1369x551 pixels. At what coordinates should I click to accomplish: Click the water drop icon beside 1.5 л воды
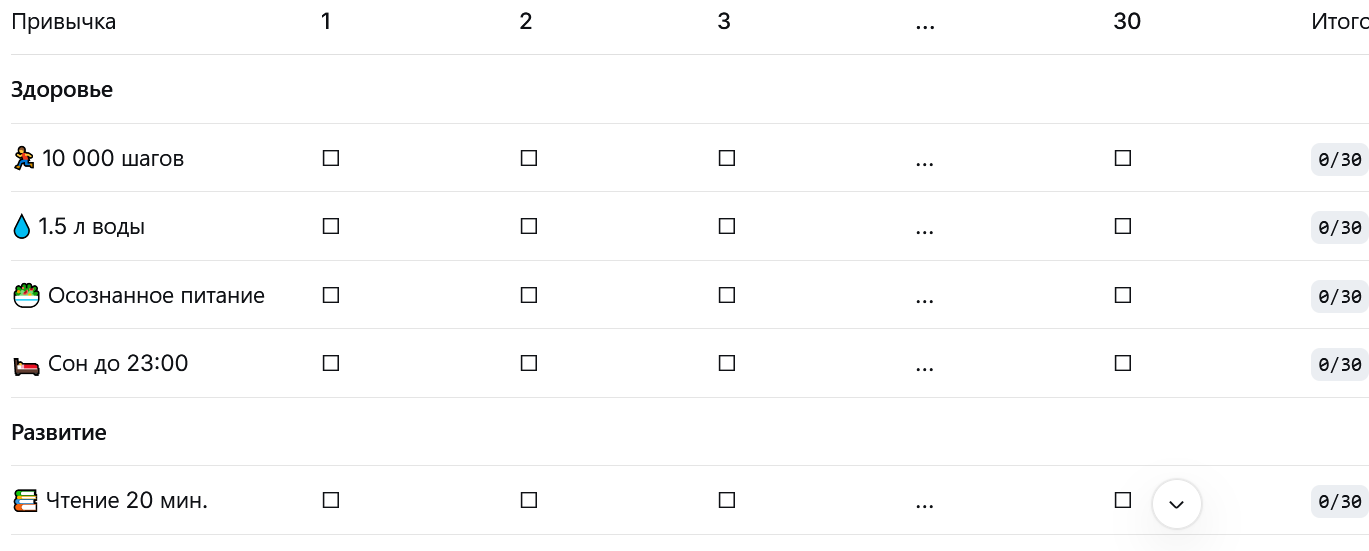pos(21,227)
